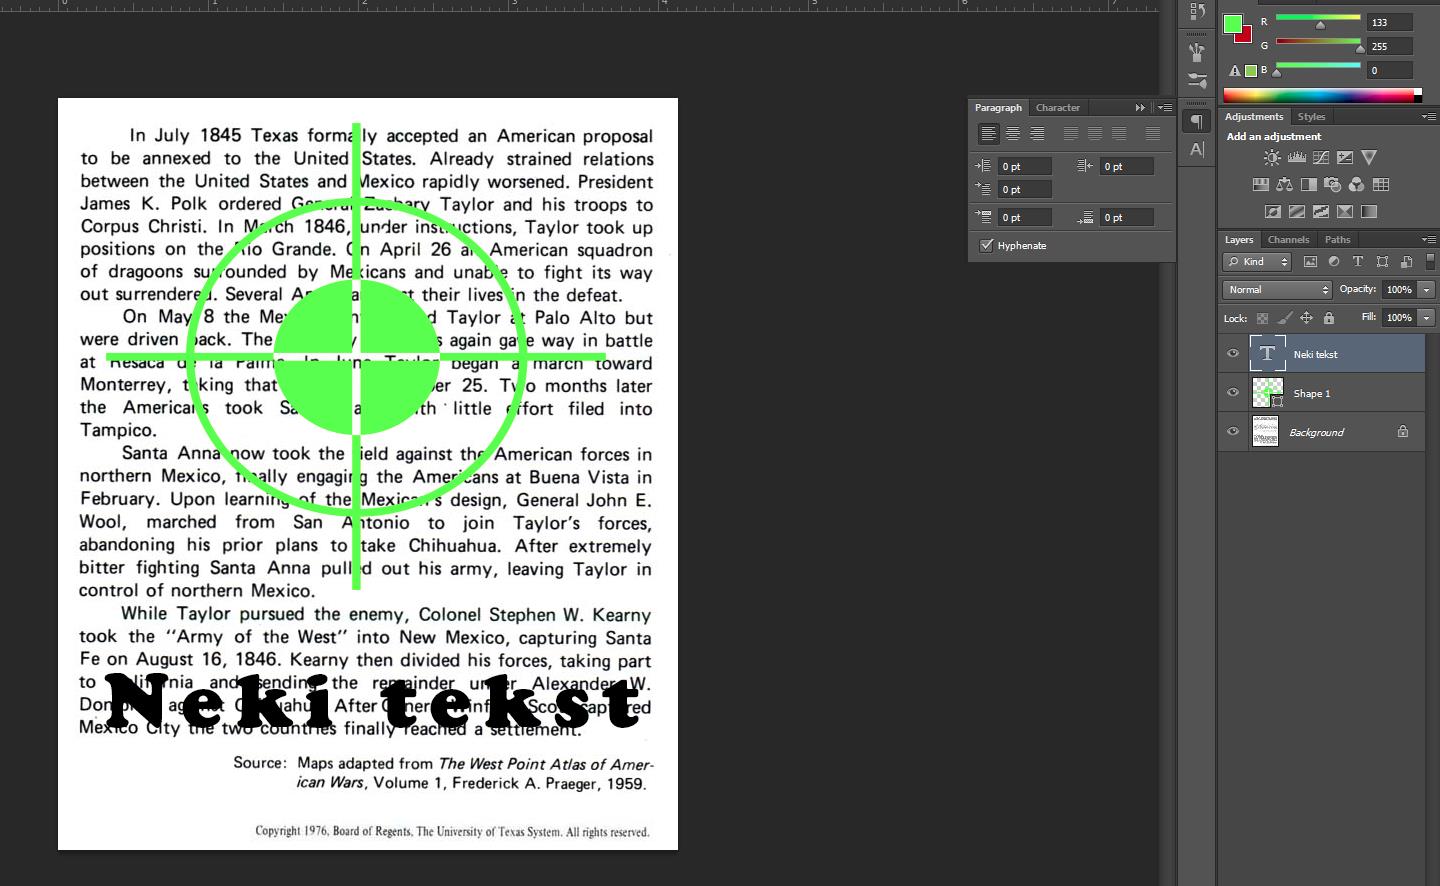The height and width of the screenshot is (886, 1440).
Task: Add a Vibrance adjustment
Action: [1369, 157]
